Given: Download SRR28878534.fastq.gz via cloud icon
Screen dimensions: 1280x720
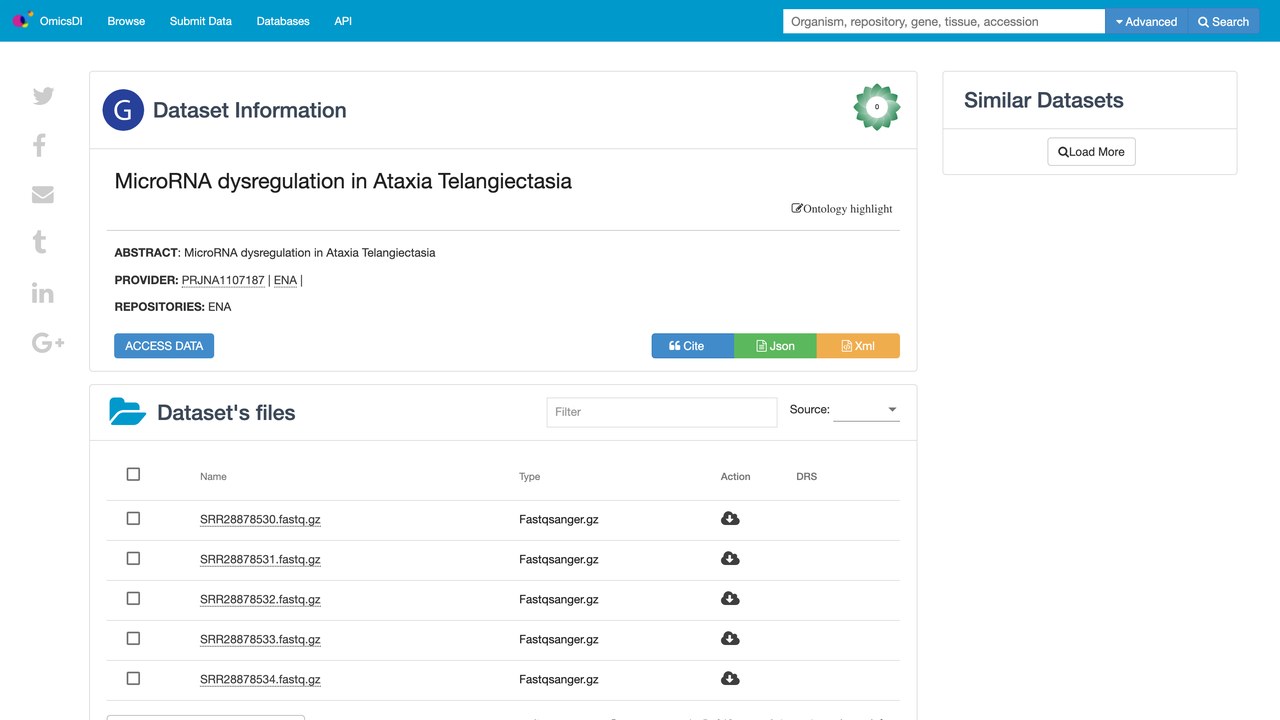Looking at the screenshot, I should click(x=730, y=678).
